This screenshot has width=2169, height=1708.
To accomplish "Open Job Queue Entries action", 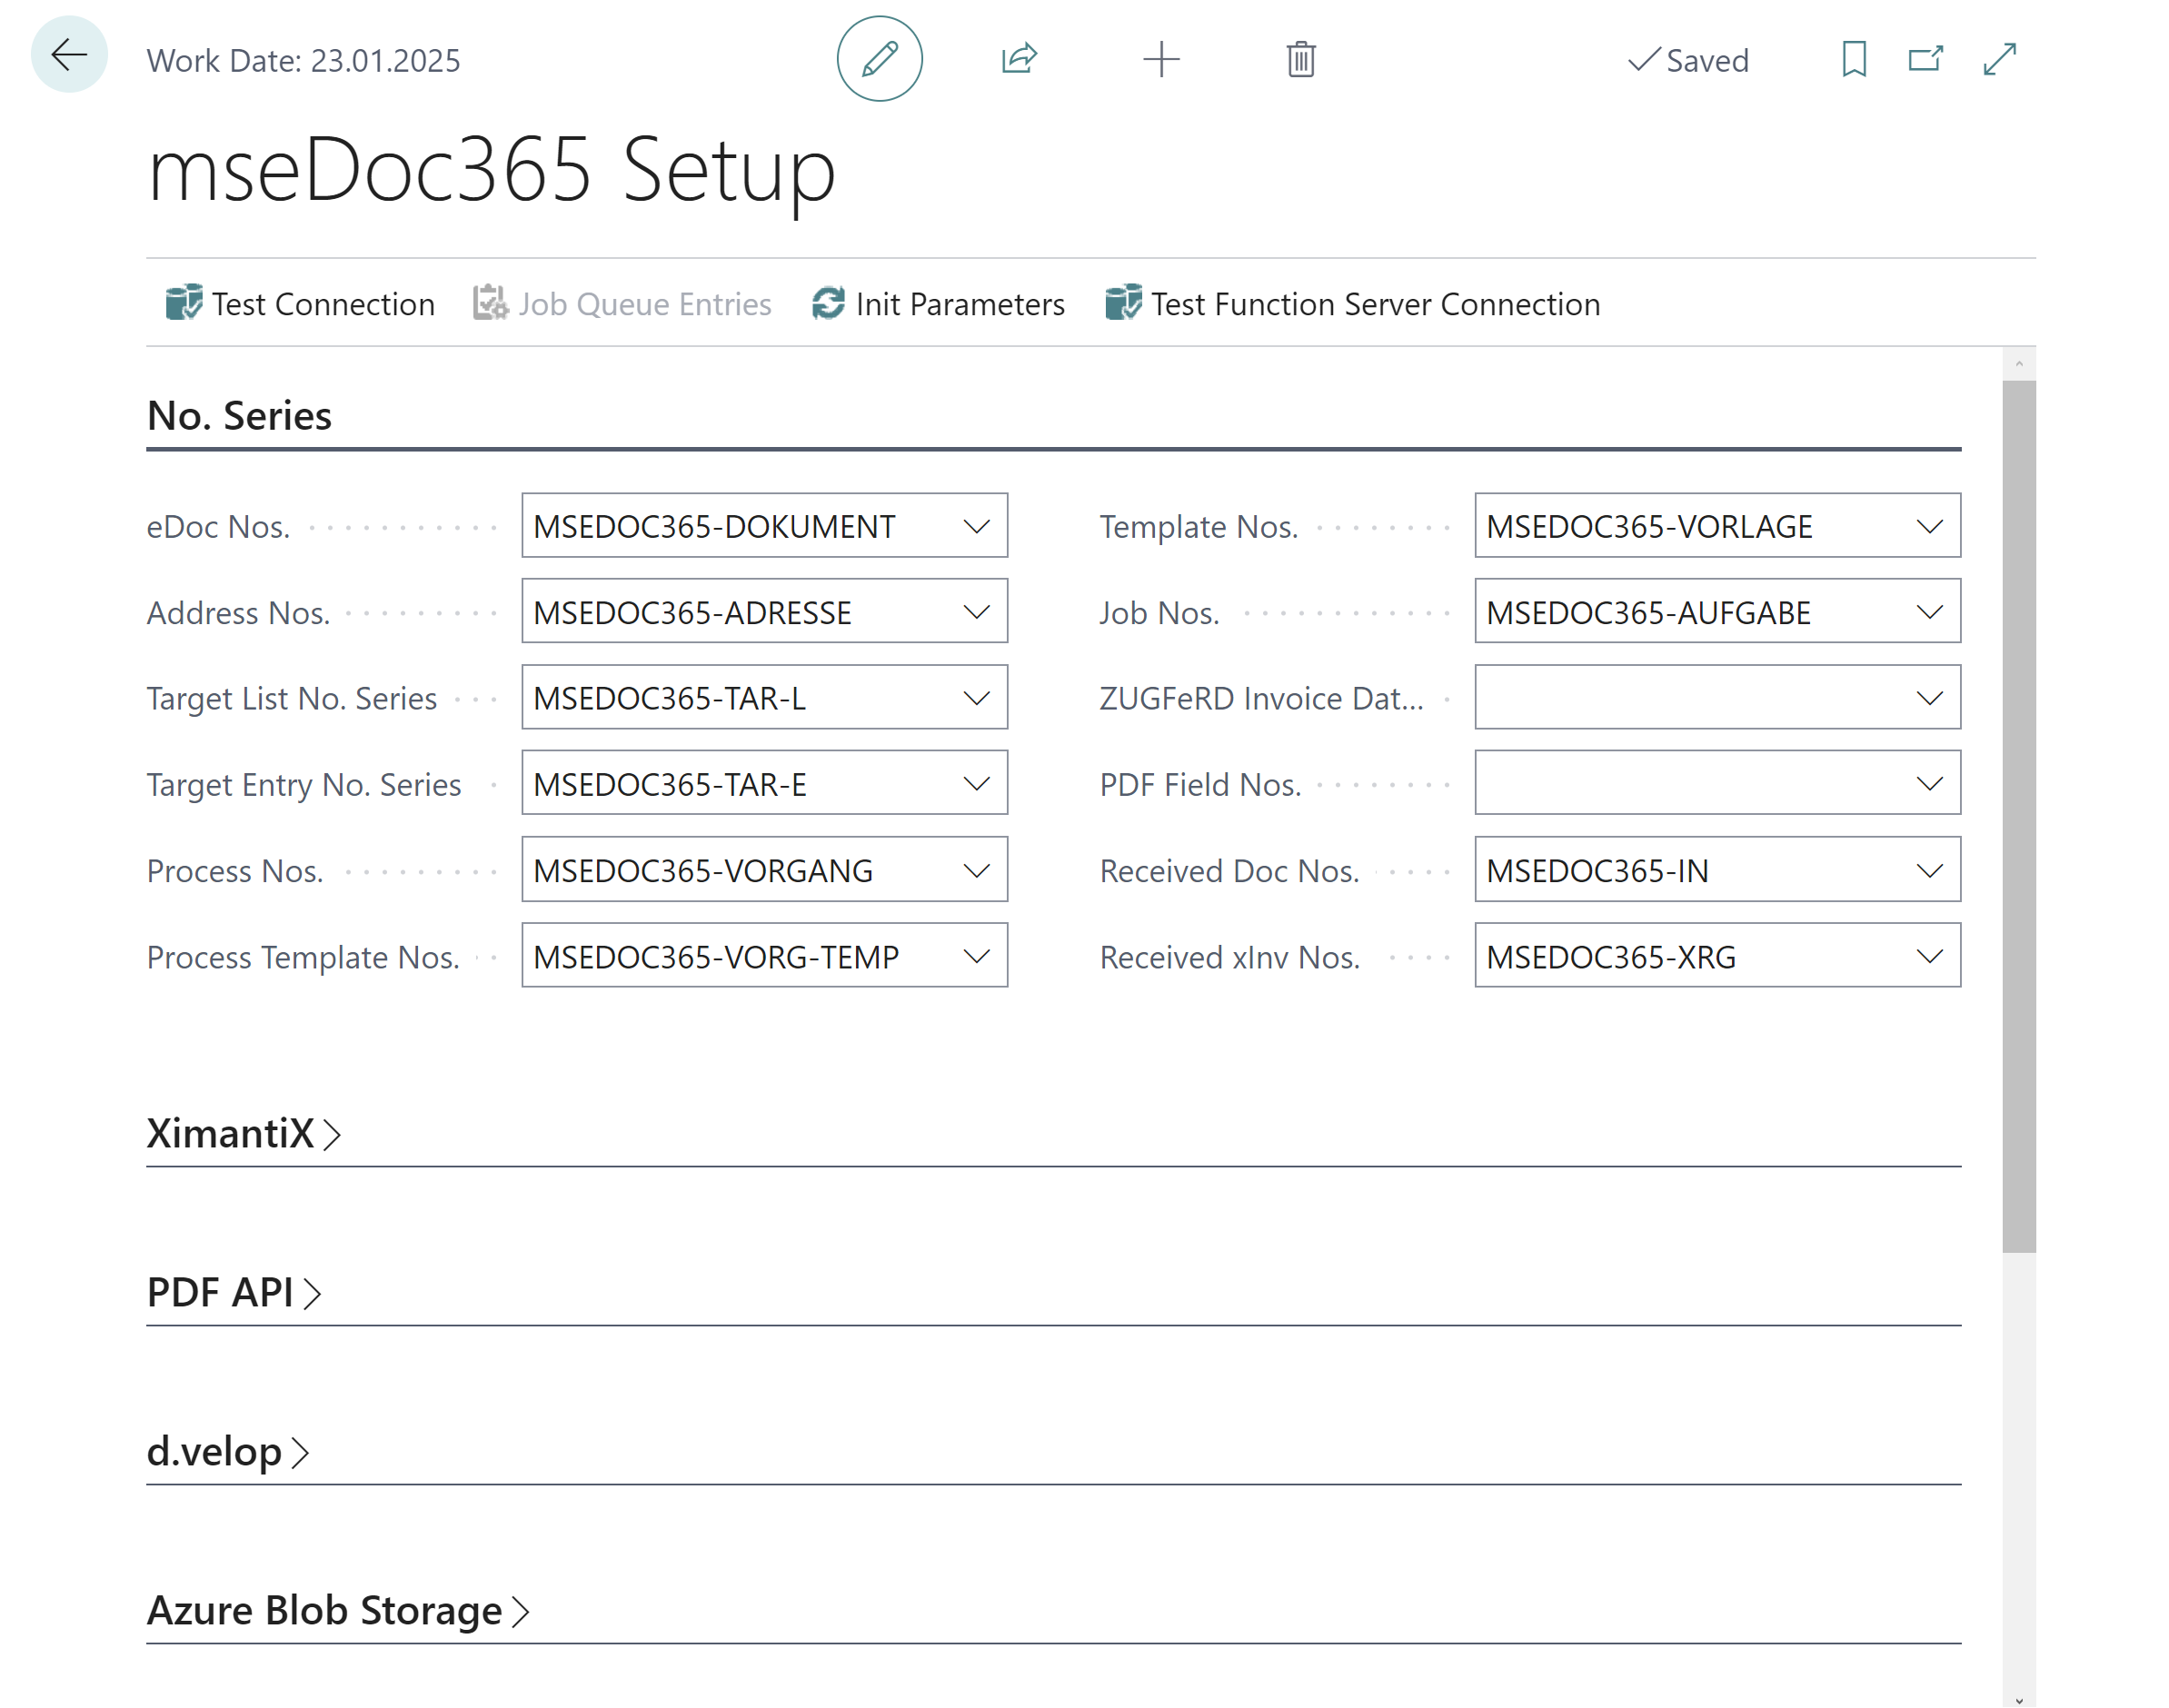I will (622, 303).
